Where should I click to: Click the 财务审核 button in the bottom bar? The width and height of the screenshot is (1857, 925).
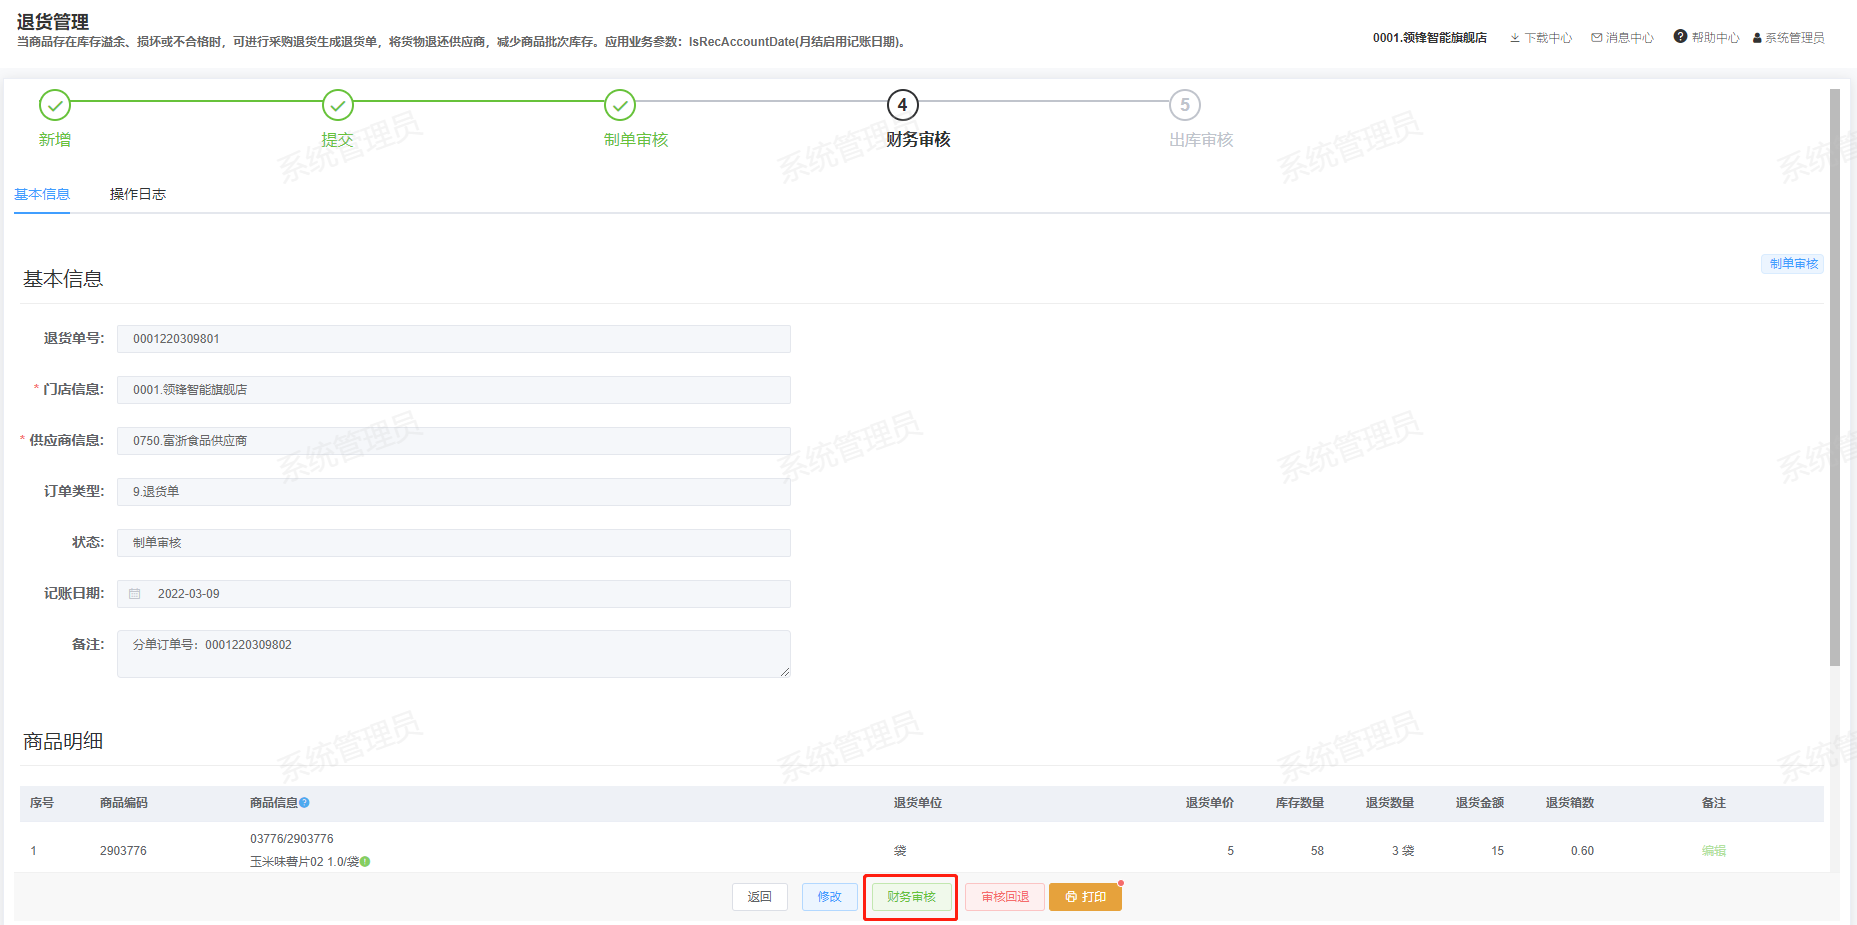point(911,897)
